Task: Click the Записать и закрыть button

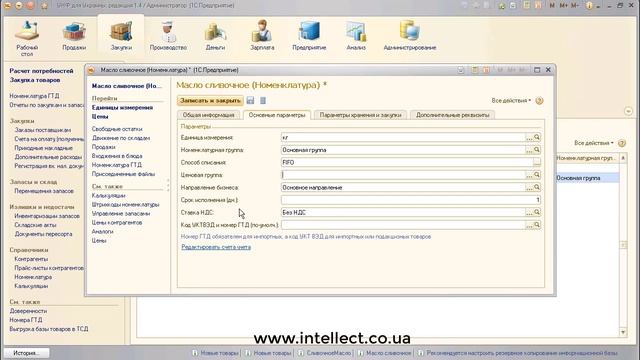Action: pyautogui.click(x=210, y=100)
